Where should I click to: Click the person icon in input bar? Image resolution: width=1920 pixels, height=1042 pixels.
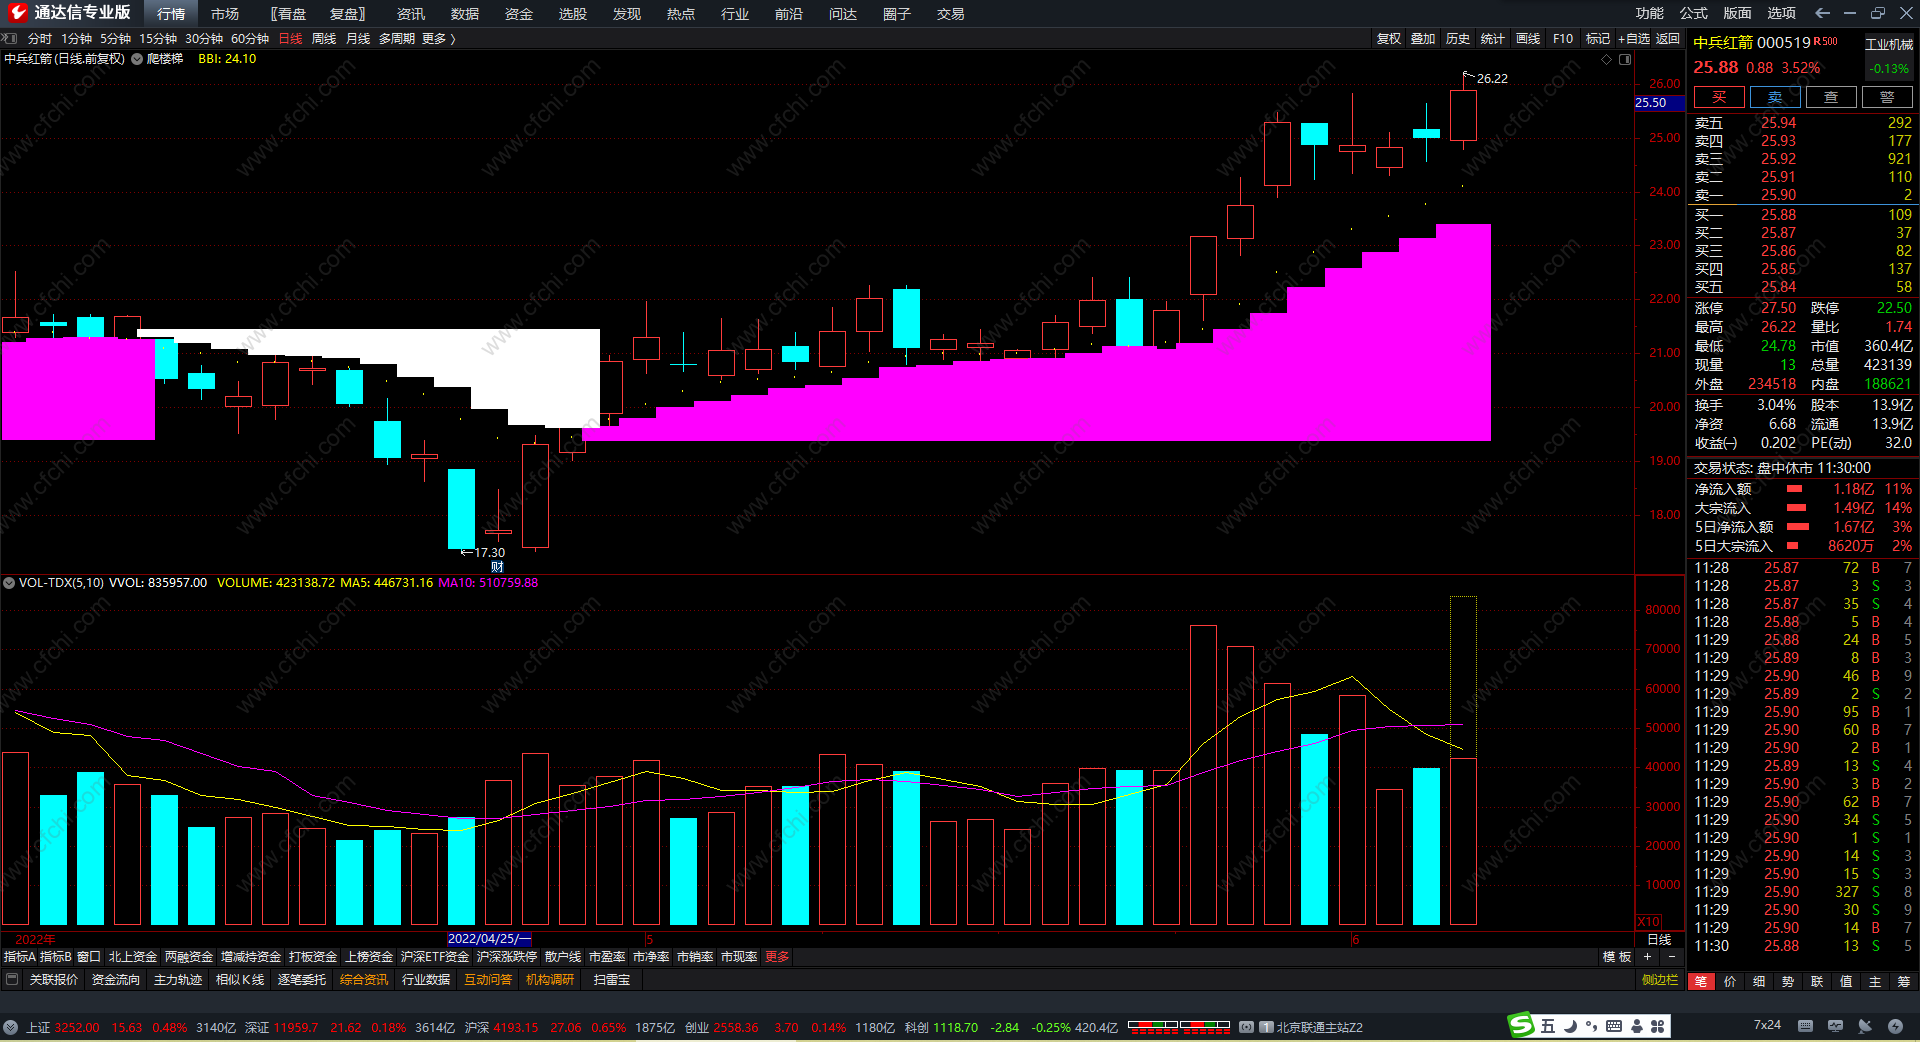1637,1026
